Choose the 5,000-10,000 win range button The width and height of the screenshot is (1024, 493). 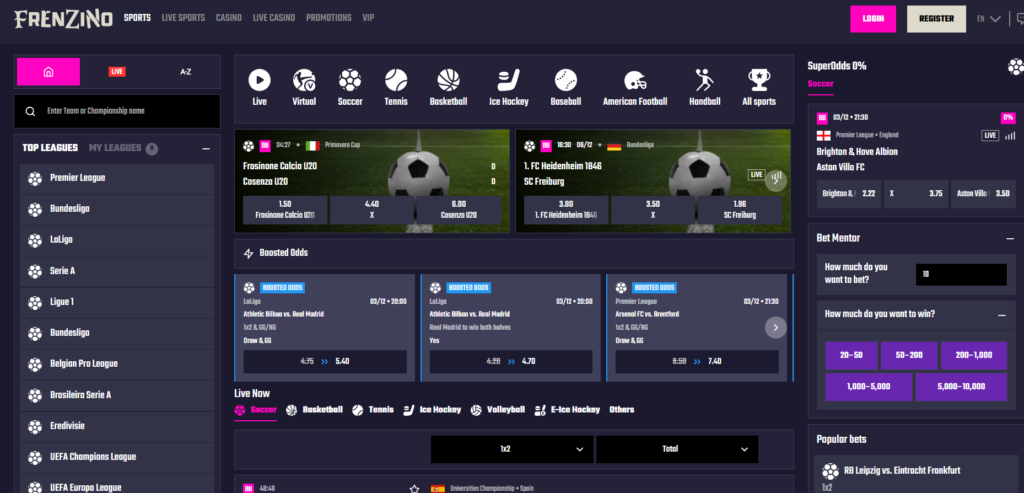click(961, 387)
